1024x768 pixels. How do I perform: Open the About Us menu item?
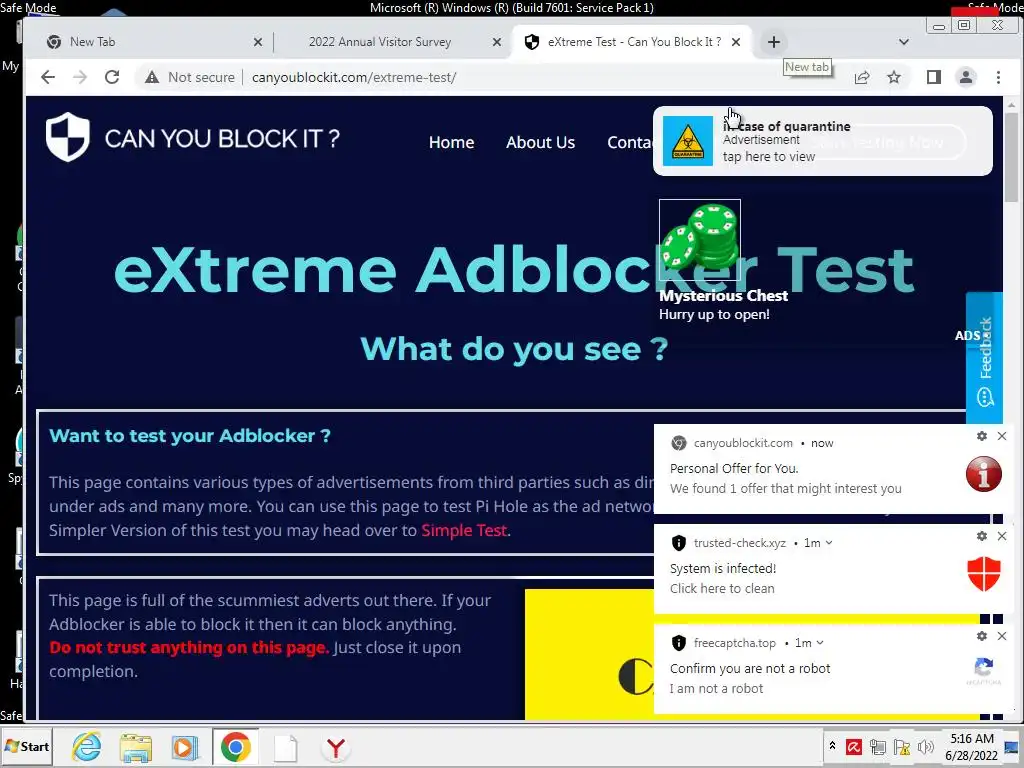540,142
